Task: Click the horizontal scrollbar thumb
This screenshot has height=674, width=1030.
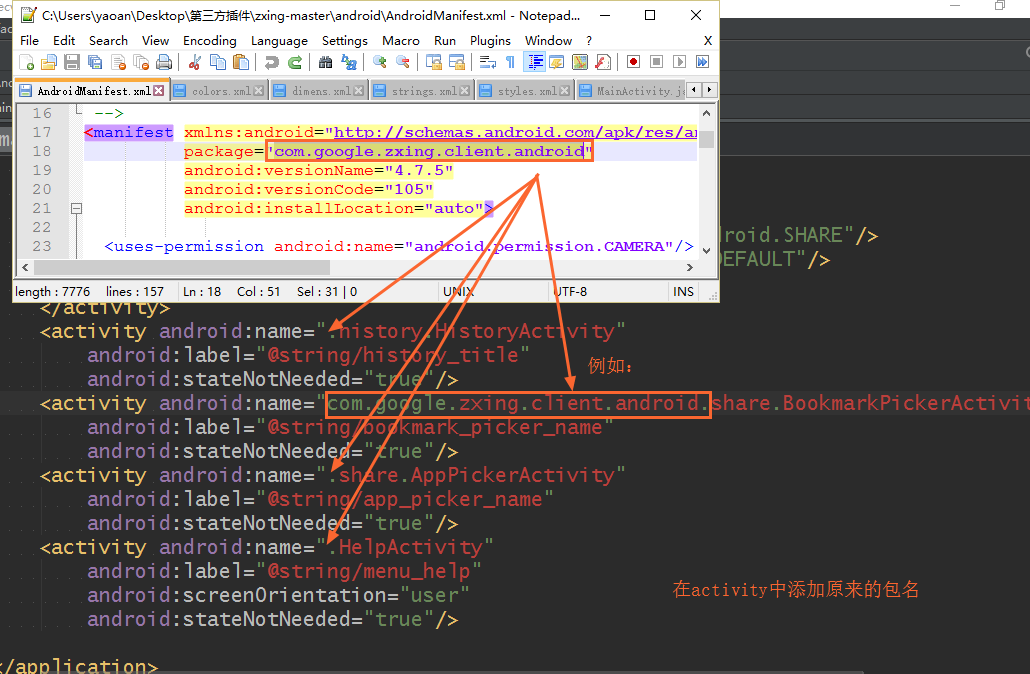Action: (x=182, y=267)
